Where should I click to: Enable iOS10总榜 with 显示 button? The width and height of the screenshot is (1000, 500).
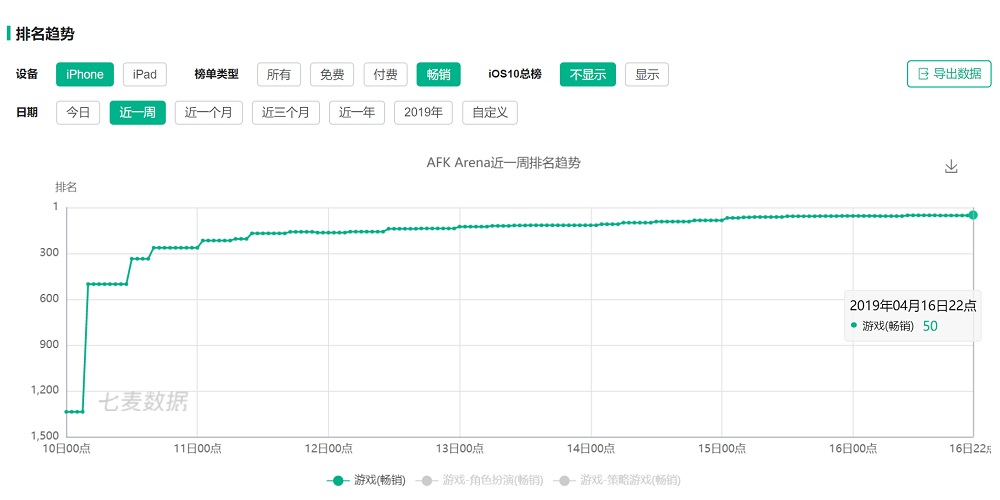647,74
